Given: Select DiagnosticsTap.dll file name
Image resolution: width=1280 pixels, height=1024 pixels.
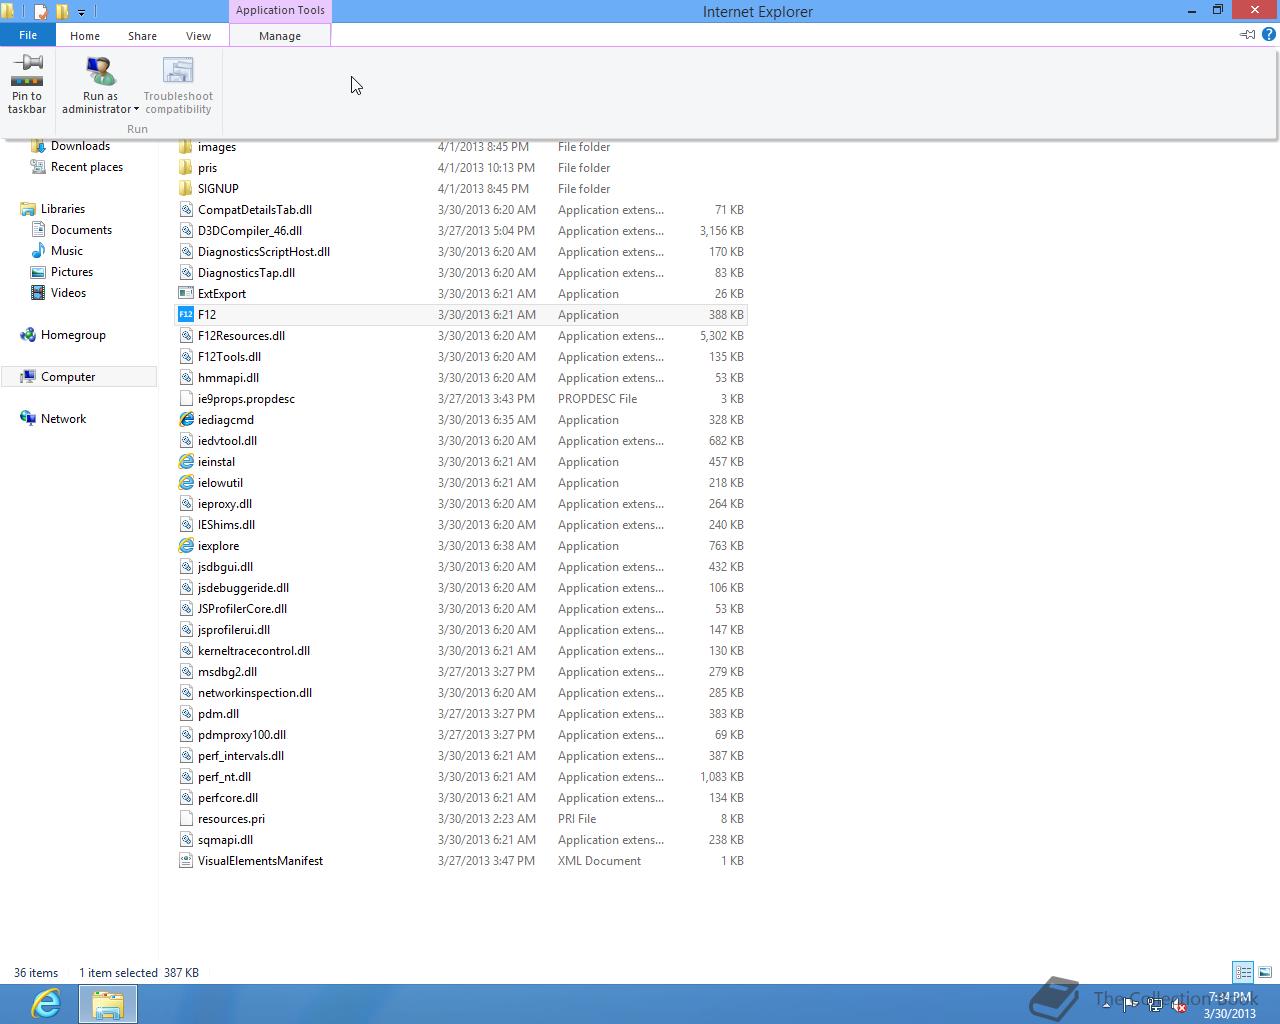Looking at the screenshot, I should [x=246, y=273].
